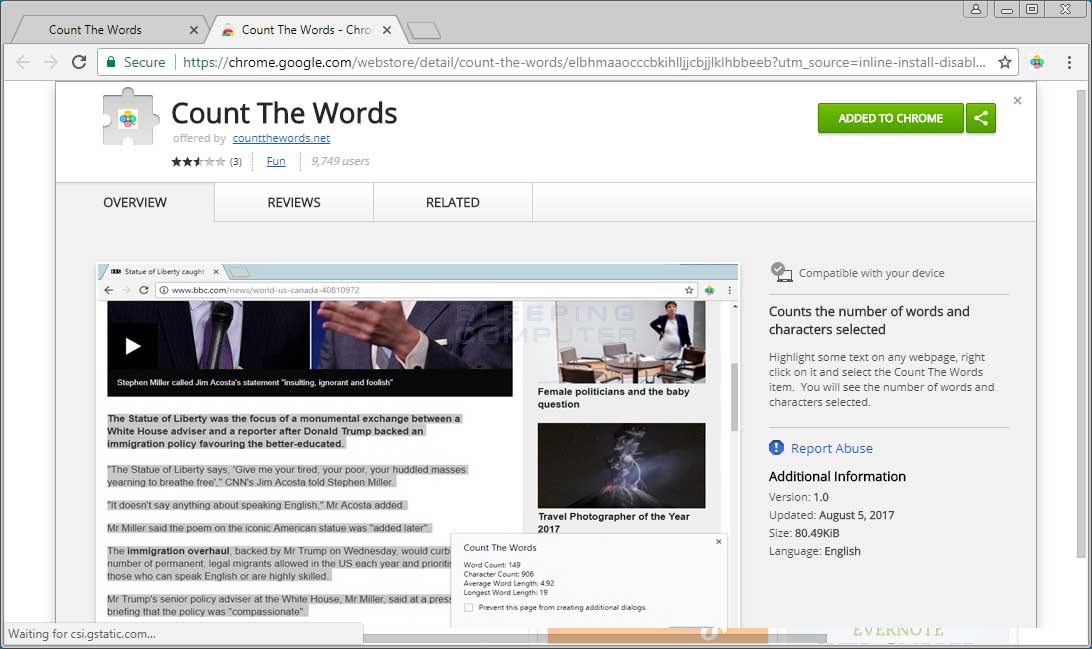The height and width of the screenshot is (649, 1092).
Task: Click the bookmark star in the preview browser
Action: (x=689, y=290)
